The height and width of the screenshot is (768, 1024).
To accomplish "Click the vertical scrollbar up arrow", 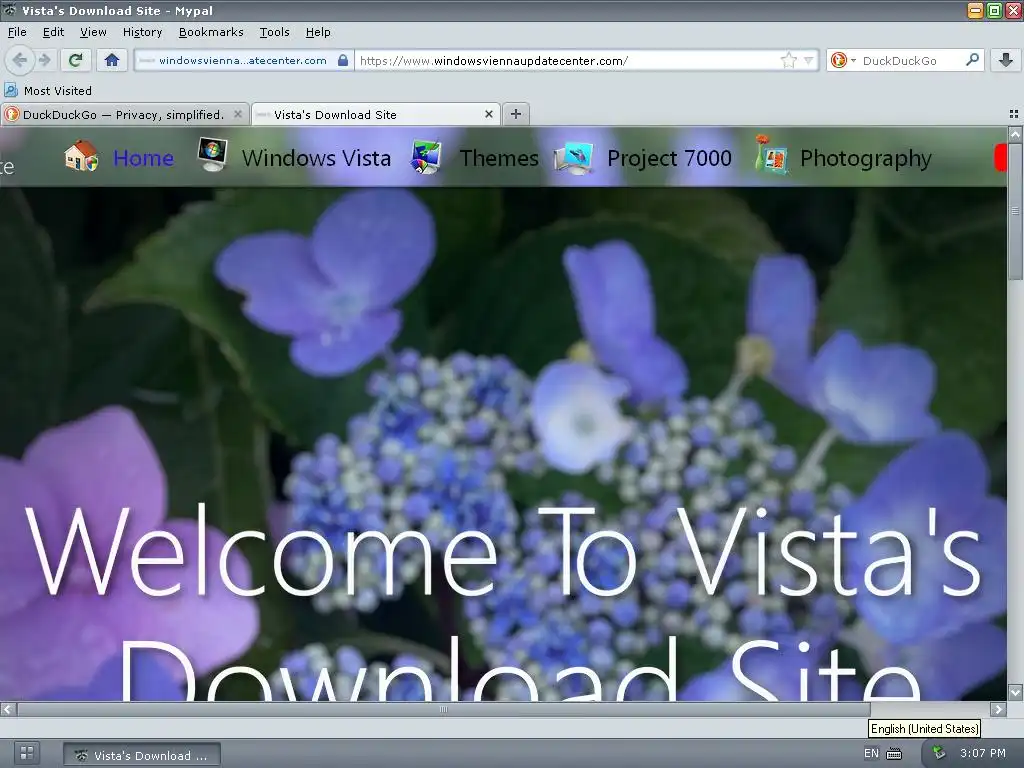I will pyautogui.click(x=1015, y=135).
